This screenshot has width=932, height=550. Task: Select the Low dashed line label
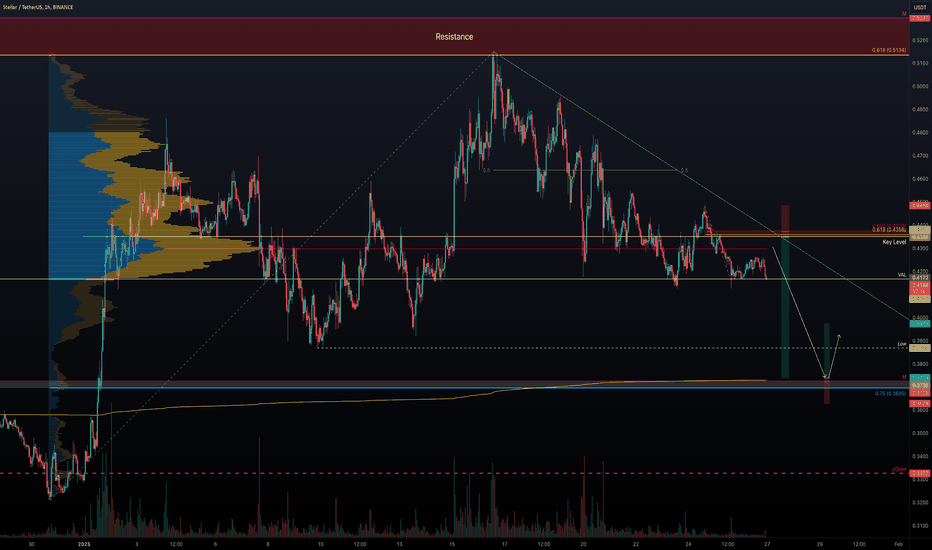[902, 344]
